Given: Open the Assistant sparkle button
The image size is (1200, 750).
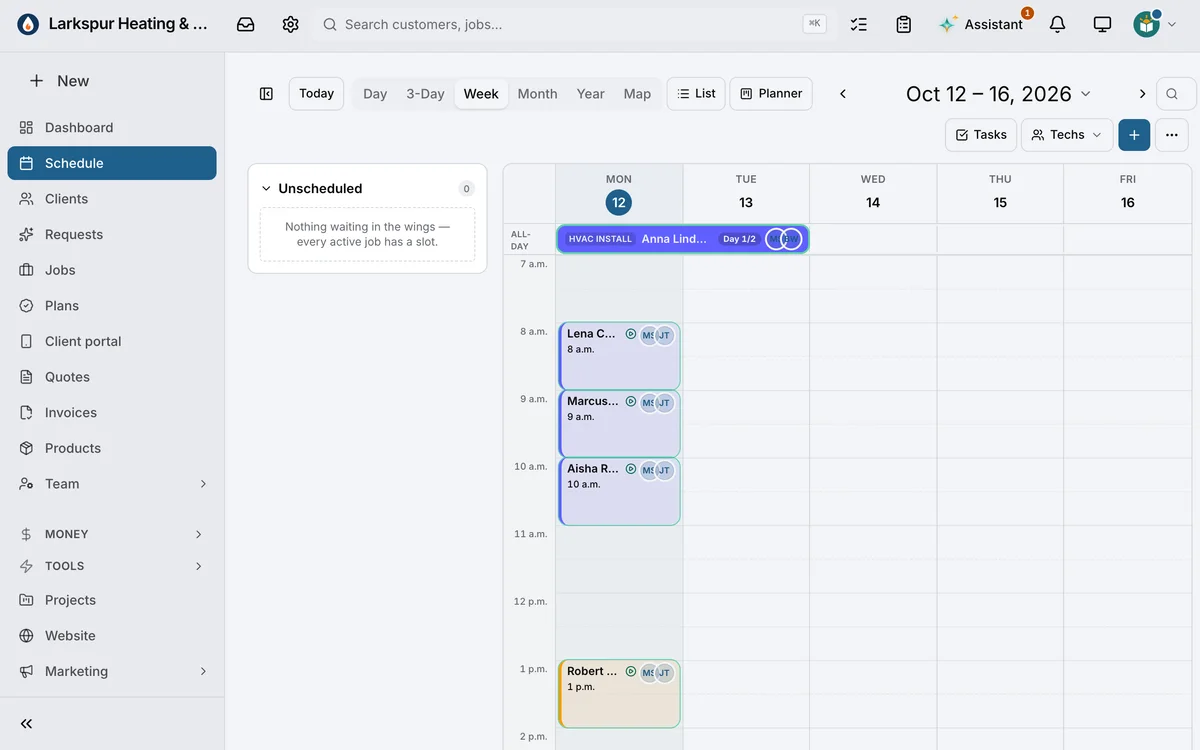Looking at the screenshot, I should coord(981,24).
